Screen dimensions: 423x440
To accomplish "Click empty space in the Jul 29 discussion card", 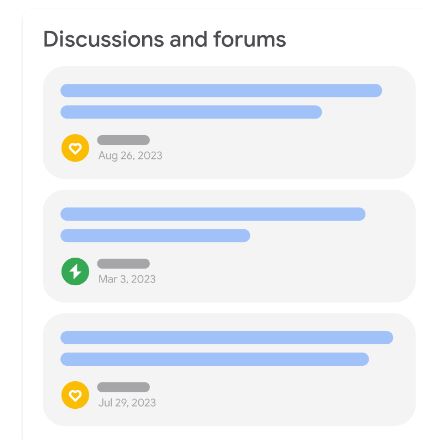I will pyautogui.click(x=283, y=395).
